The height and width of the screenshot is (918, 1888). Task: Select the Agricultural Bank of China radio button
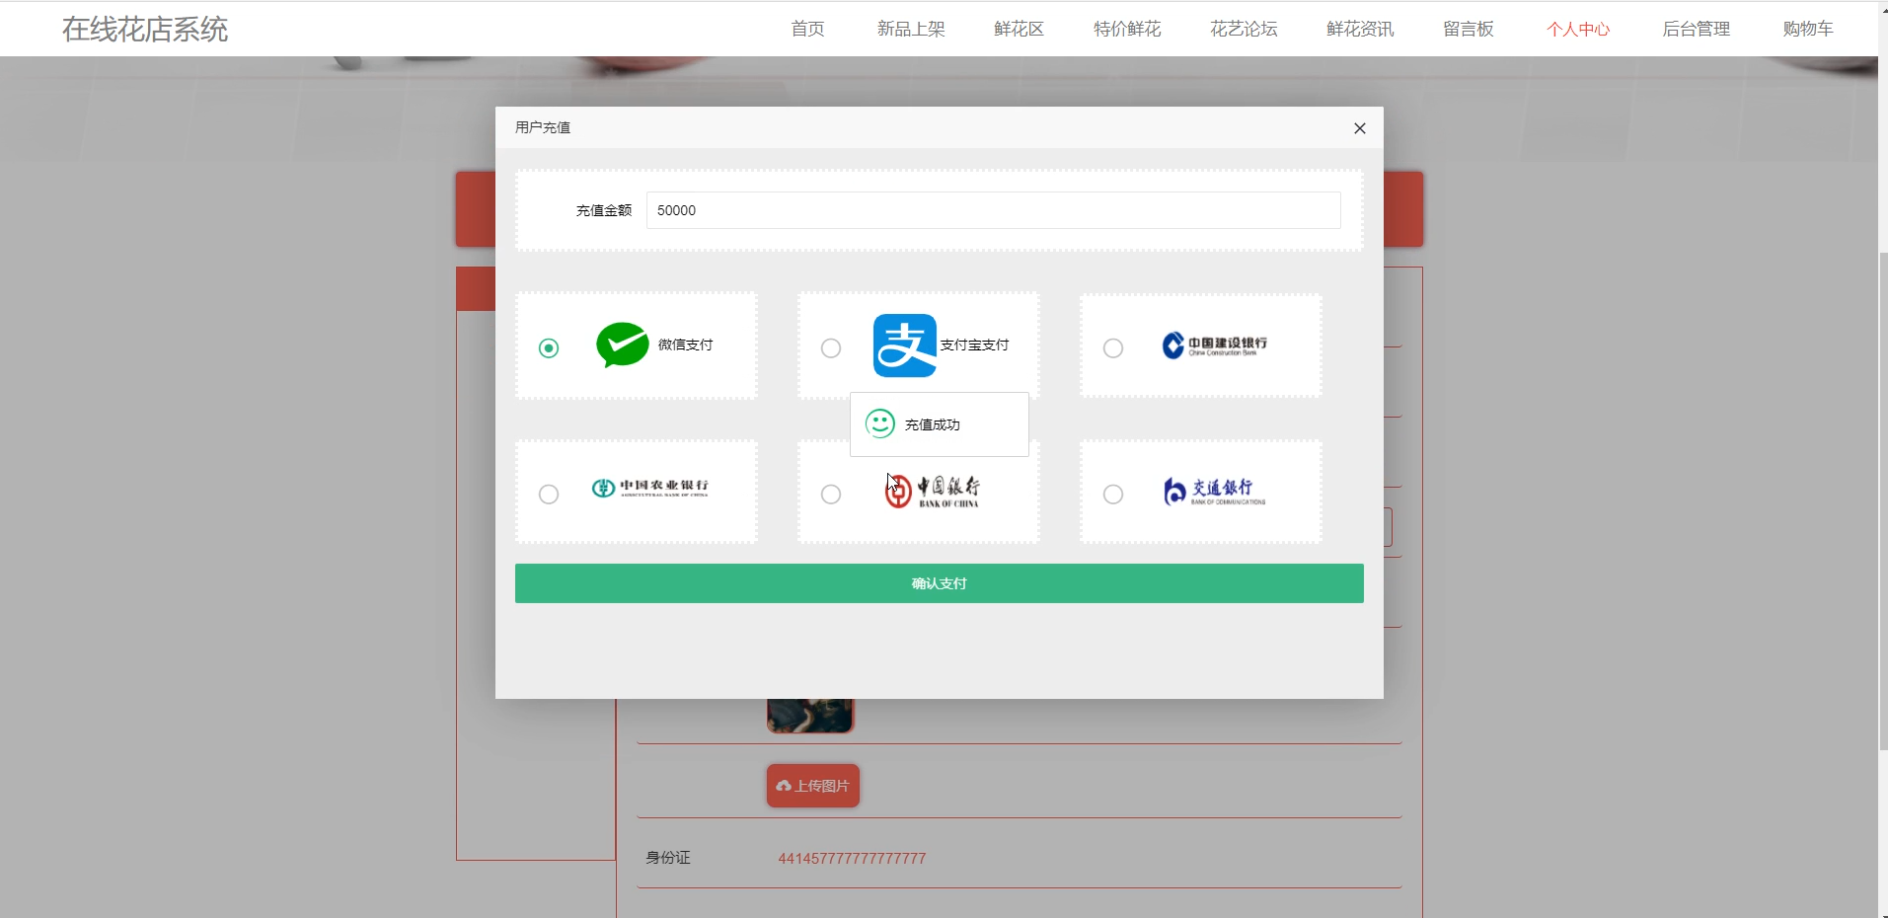tap(548, 494)
